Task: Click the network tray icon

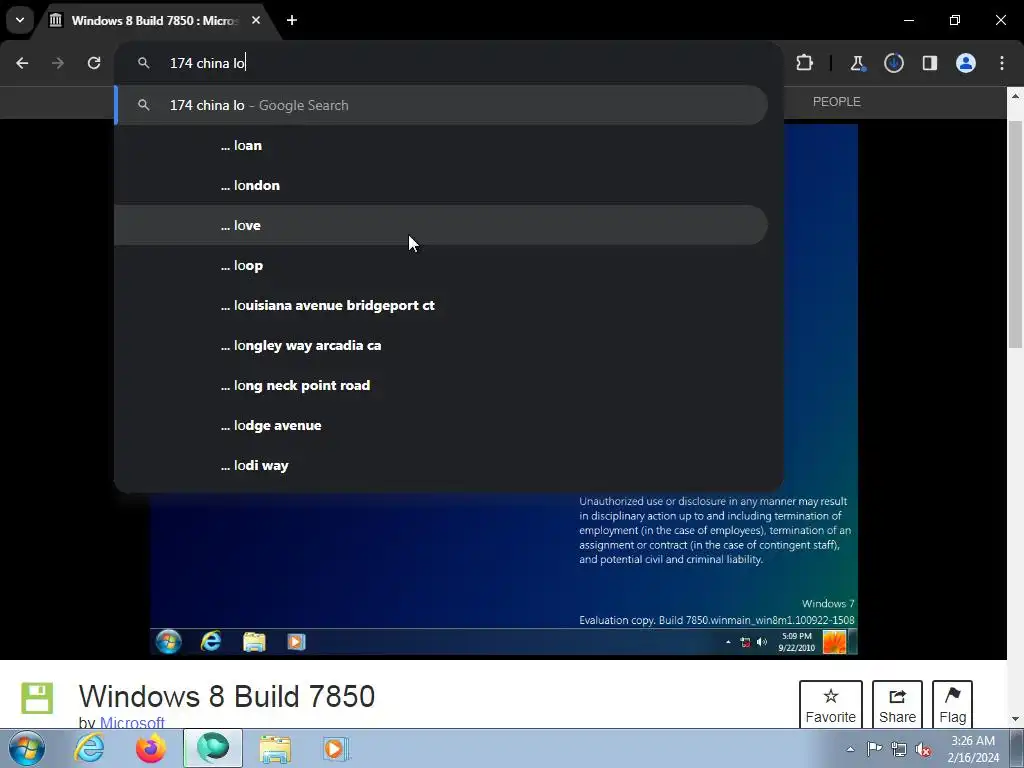Action: tap(899, 749)
